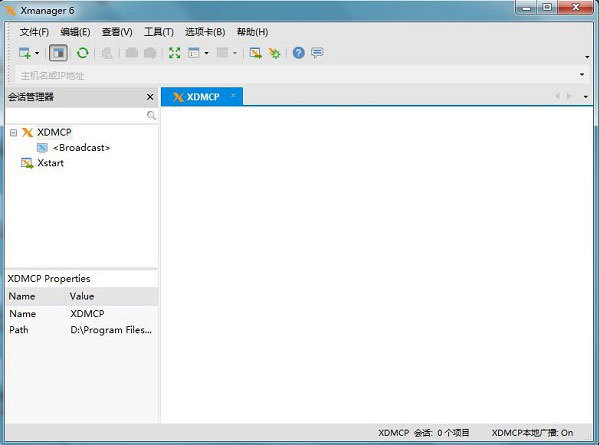Click the Xstart tree icon
The image size is (600, 445).
(x=27, y=163)
